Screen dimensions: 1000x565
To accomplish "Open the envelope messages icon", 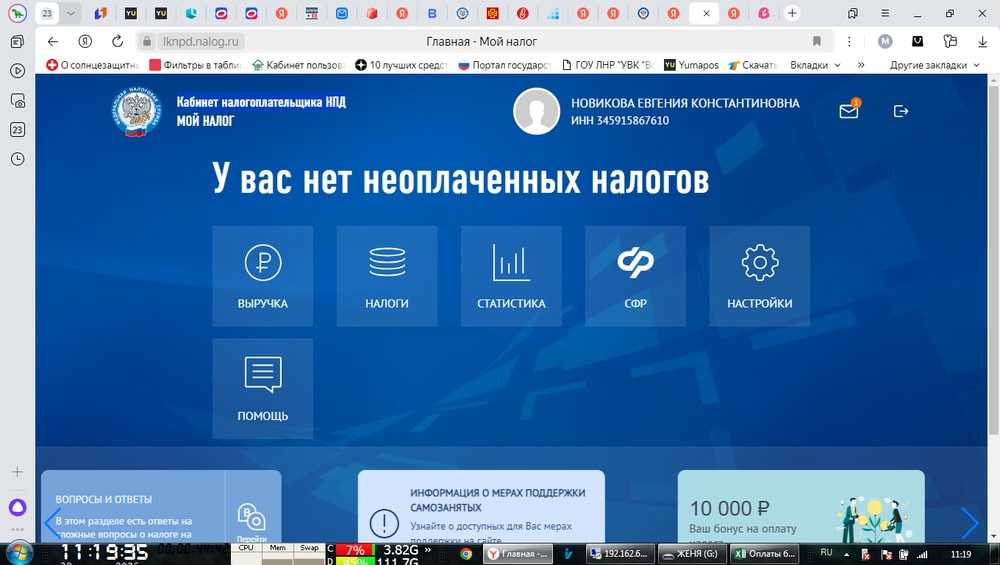I will [x=849, y=111].
